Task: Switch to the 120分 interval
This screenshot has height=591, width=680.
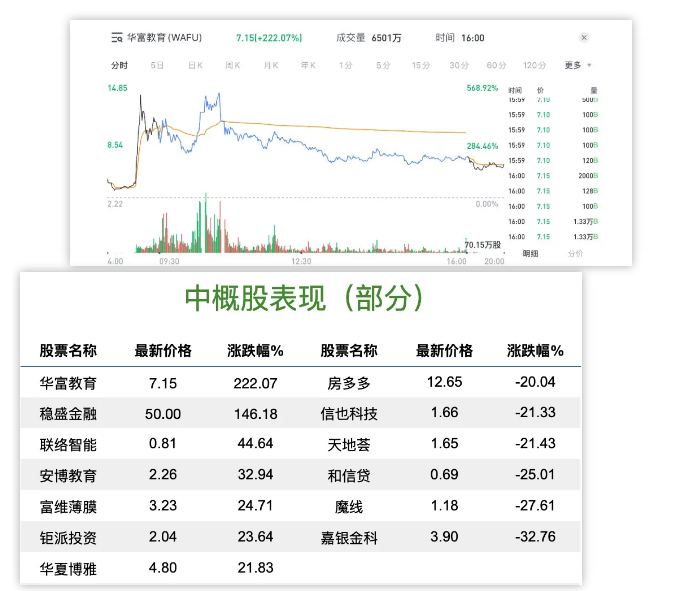Action: point(534,66)
